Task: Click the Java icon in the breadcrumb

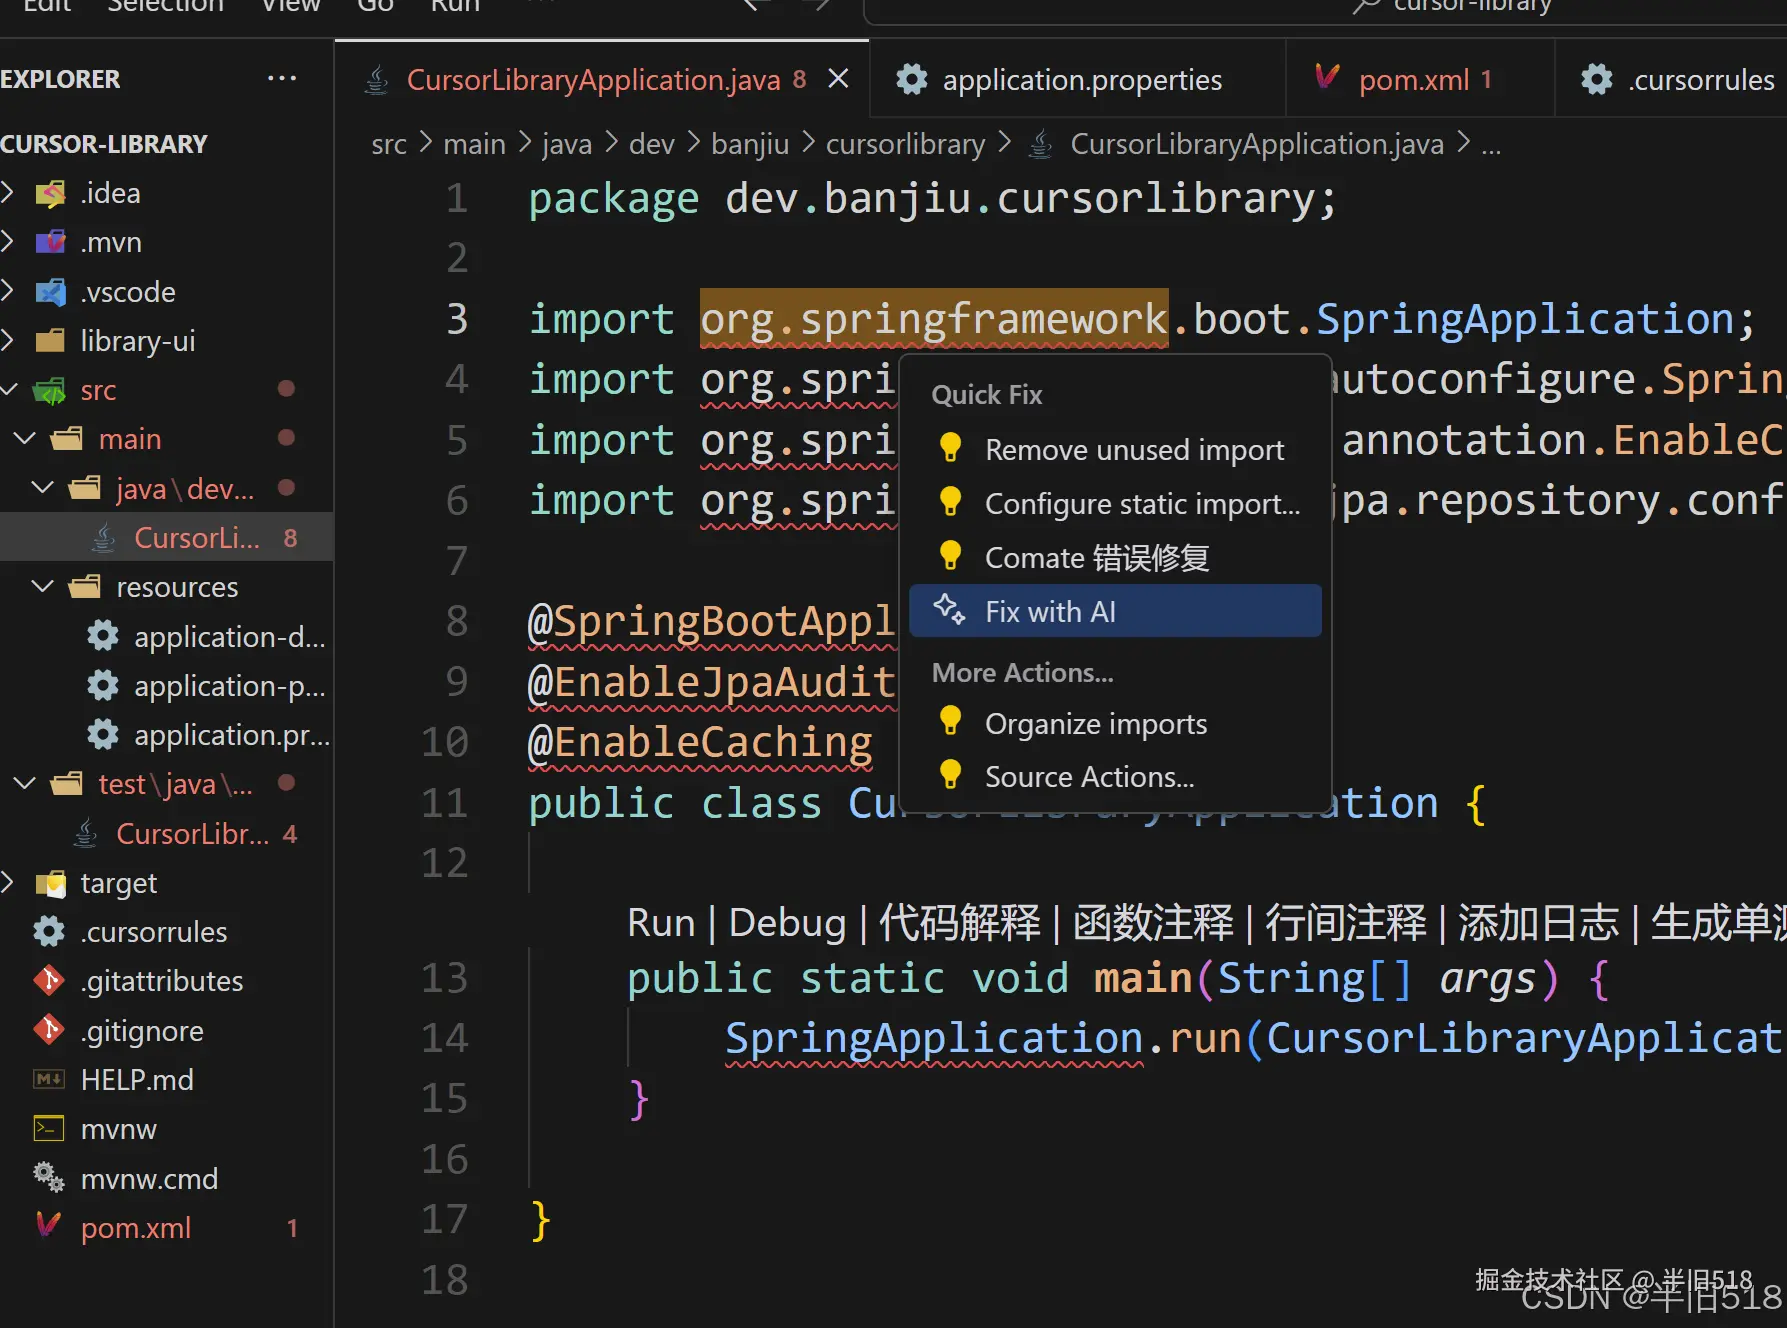Action: click(1041, 145)
